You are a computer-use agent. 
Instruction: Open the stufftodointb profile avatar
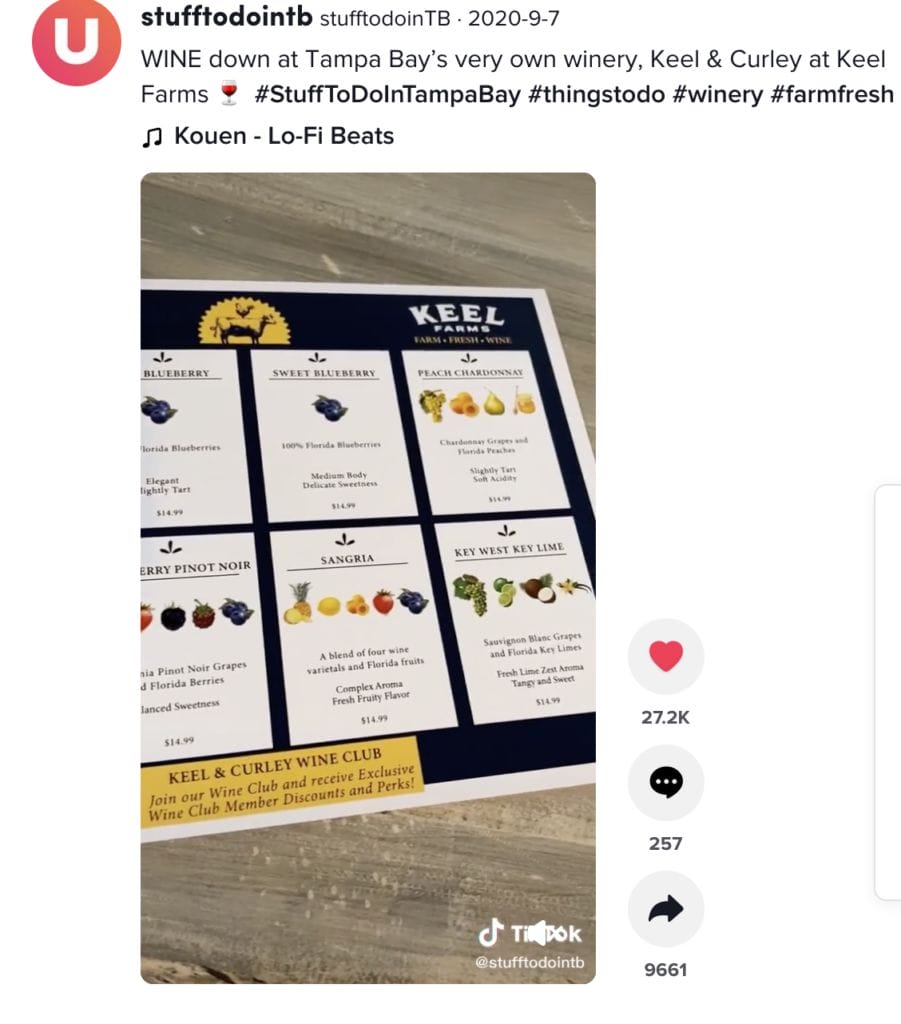pyautogui.click(x=76, y=40)
